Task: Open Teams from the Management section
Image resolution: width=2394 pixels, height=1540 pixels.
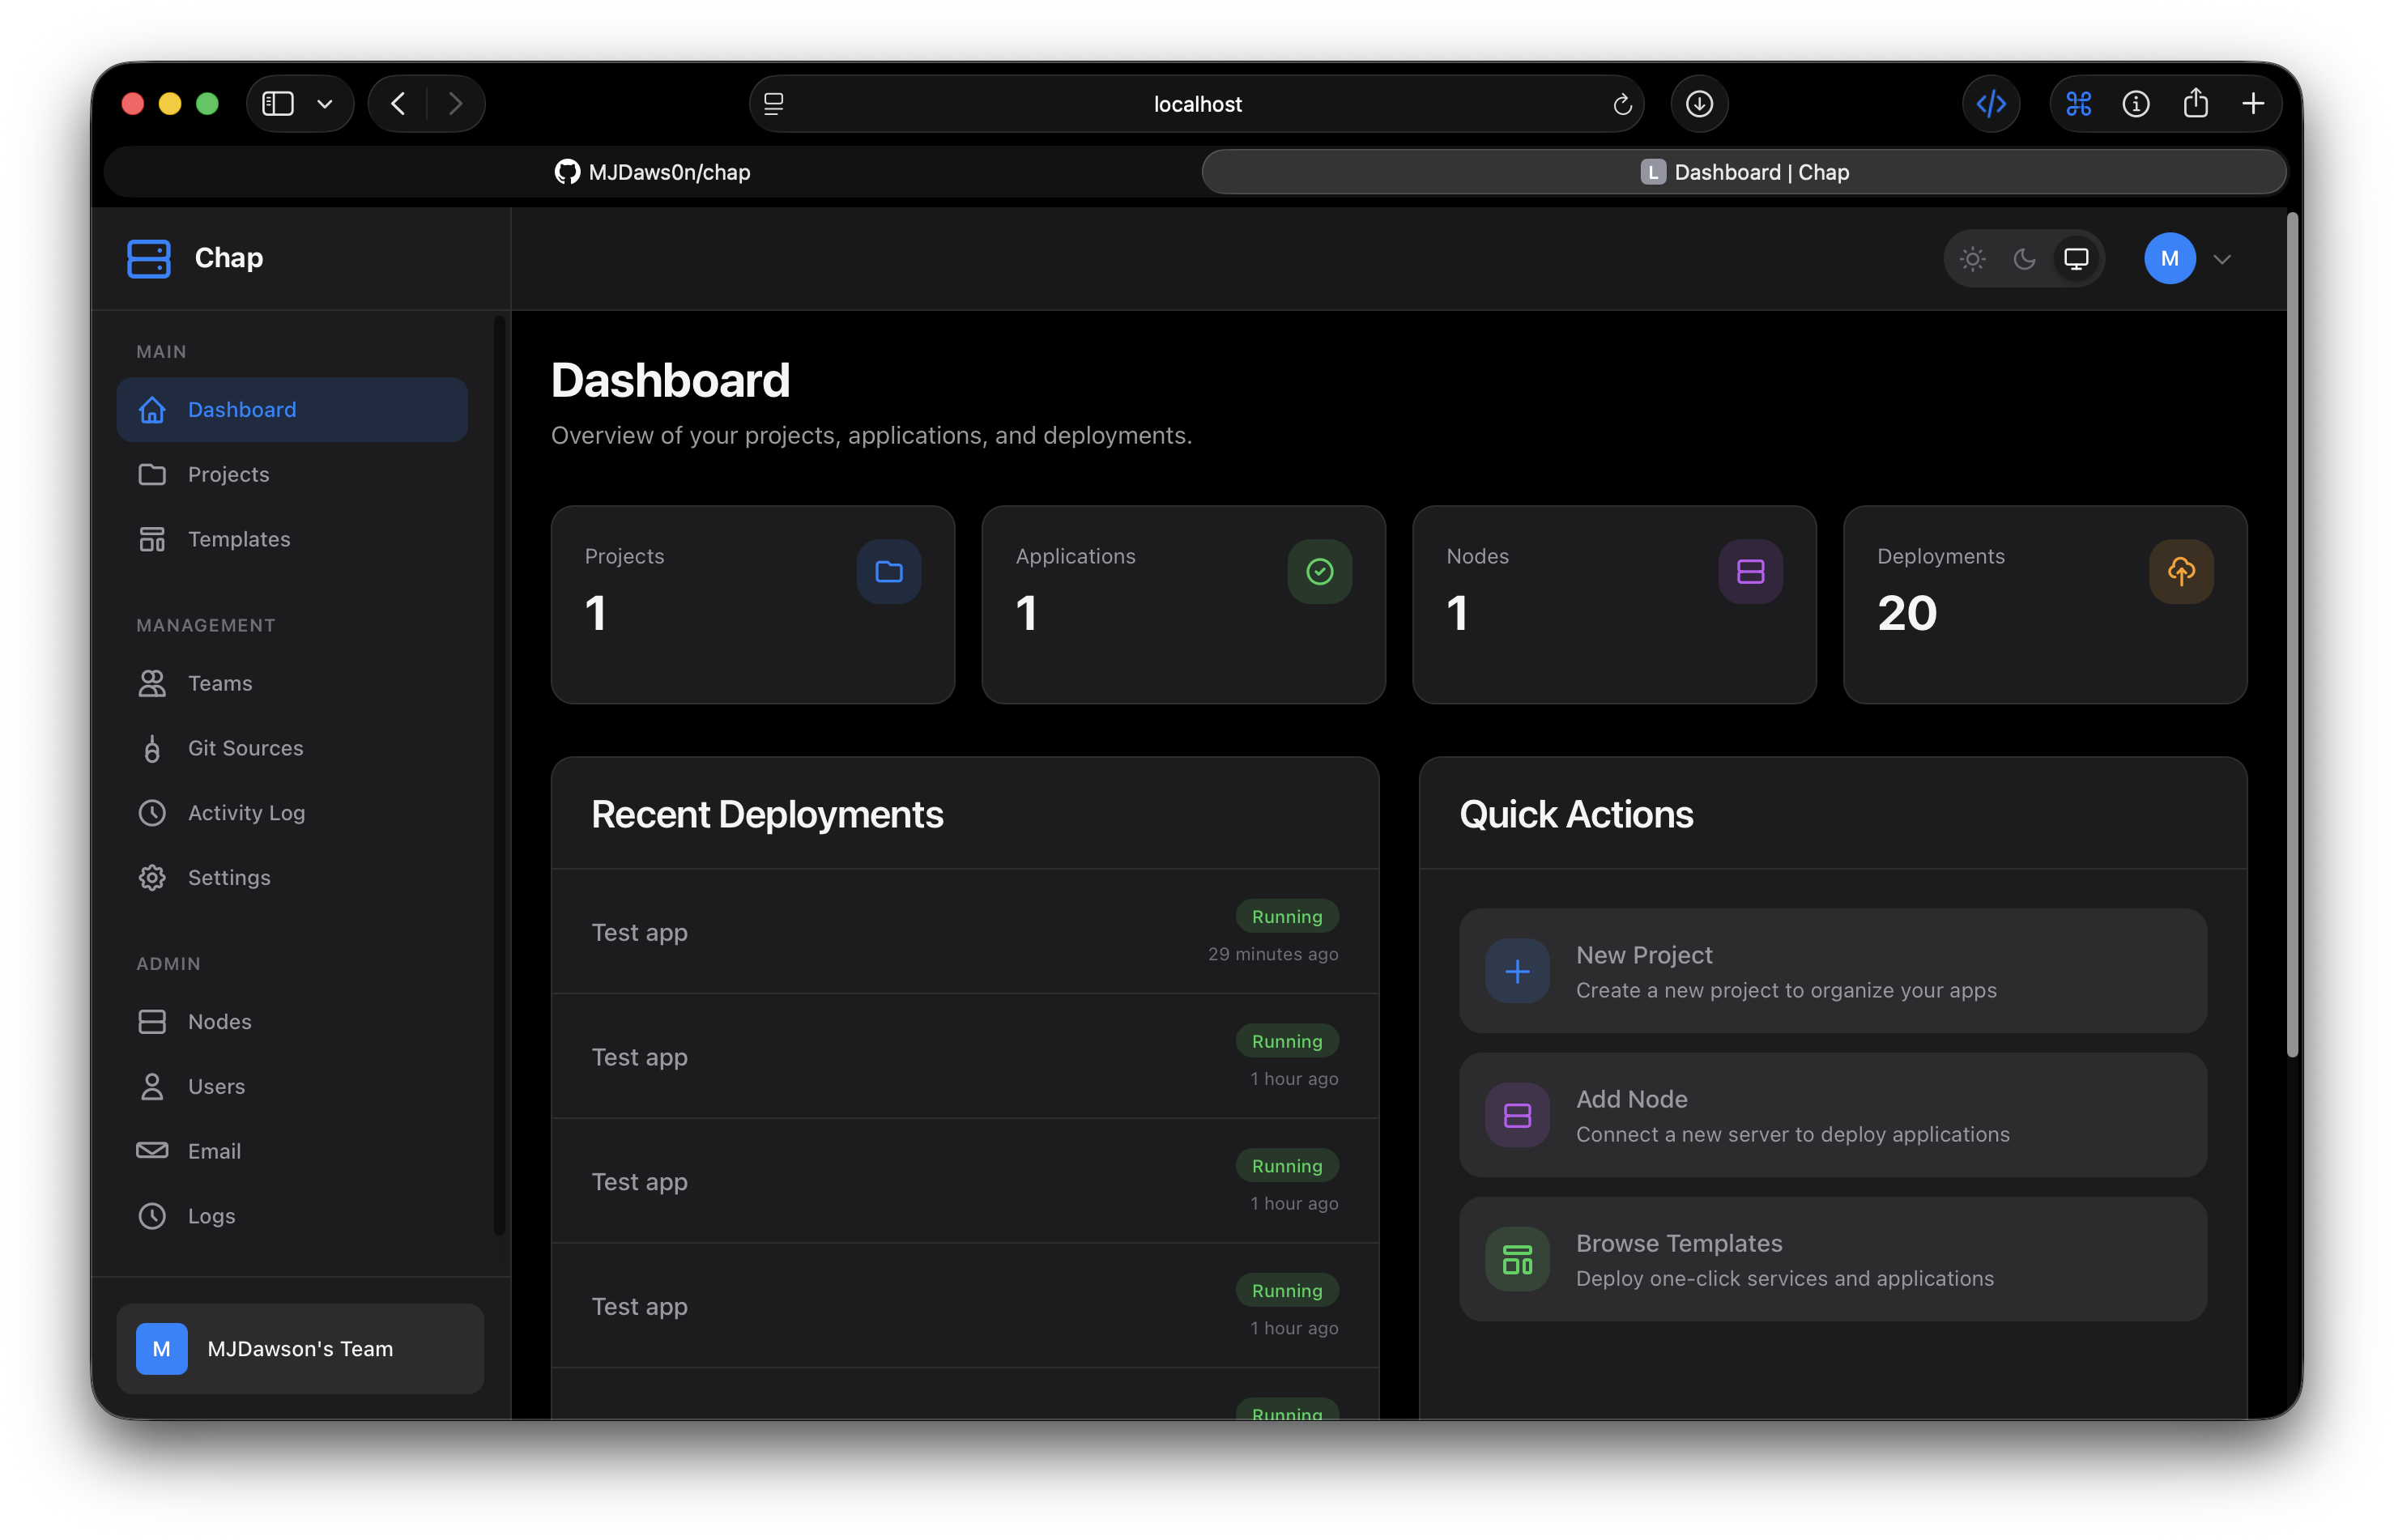Action: [x=220, y=683]
